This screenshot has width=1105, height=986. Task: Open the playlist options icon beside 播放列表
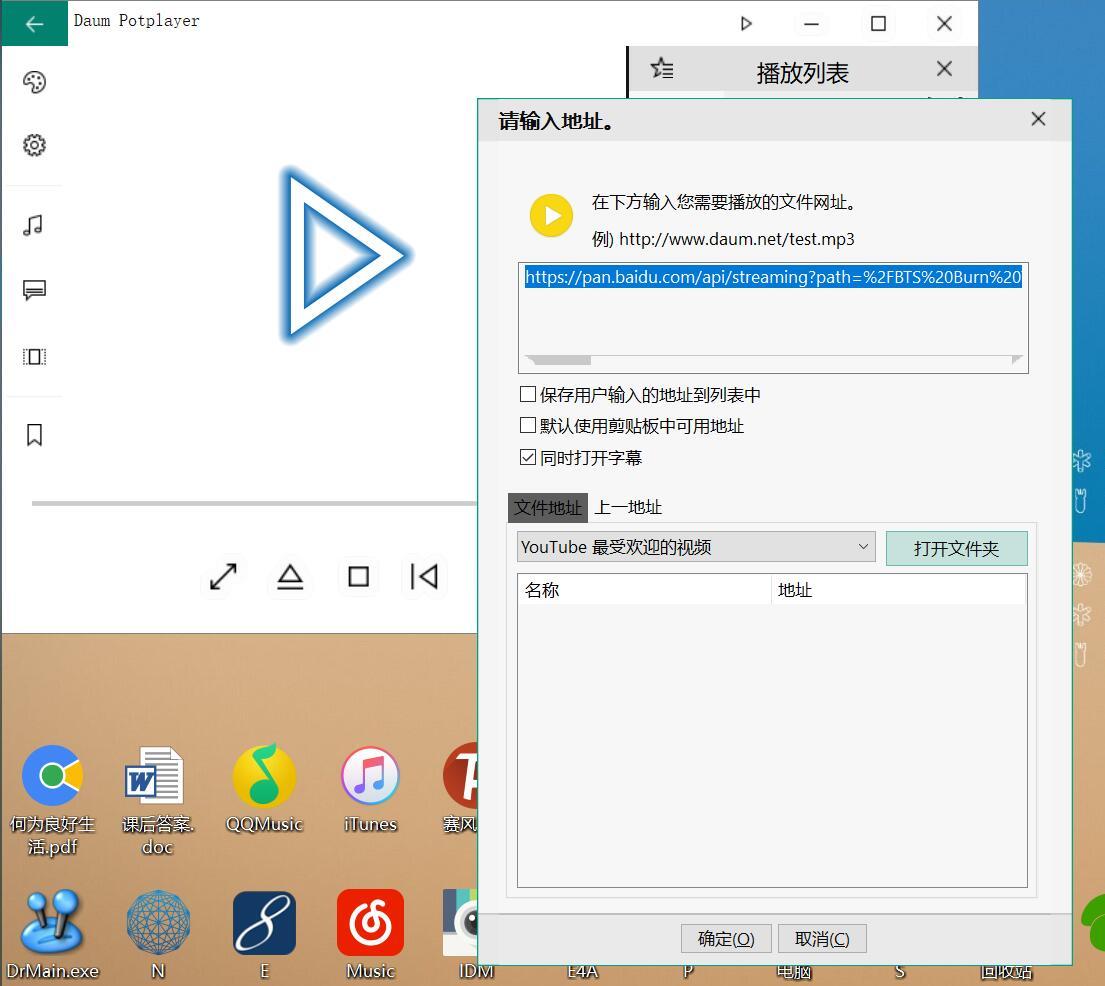[661, 69]
